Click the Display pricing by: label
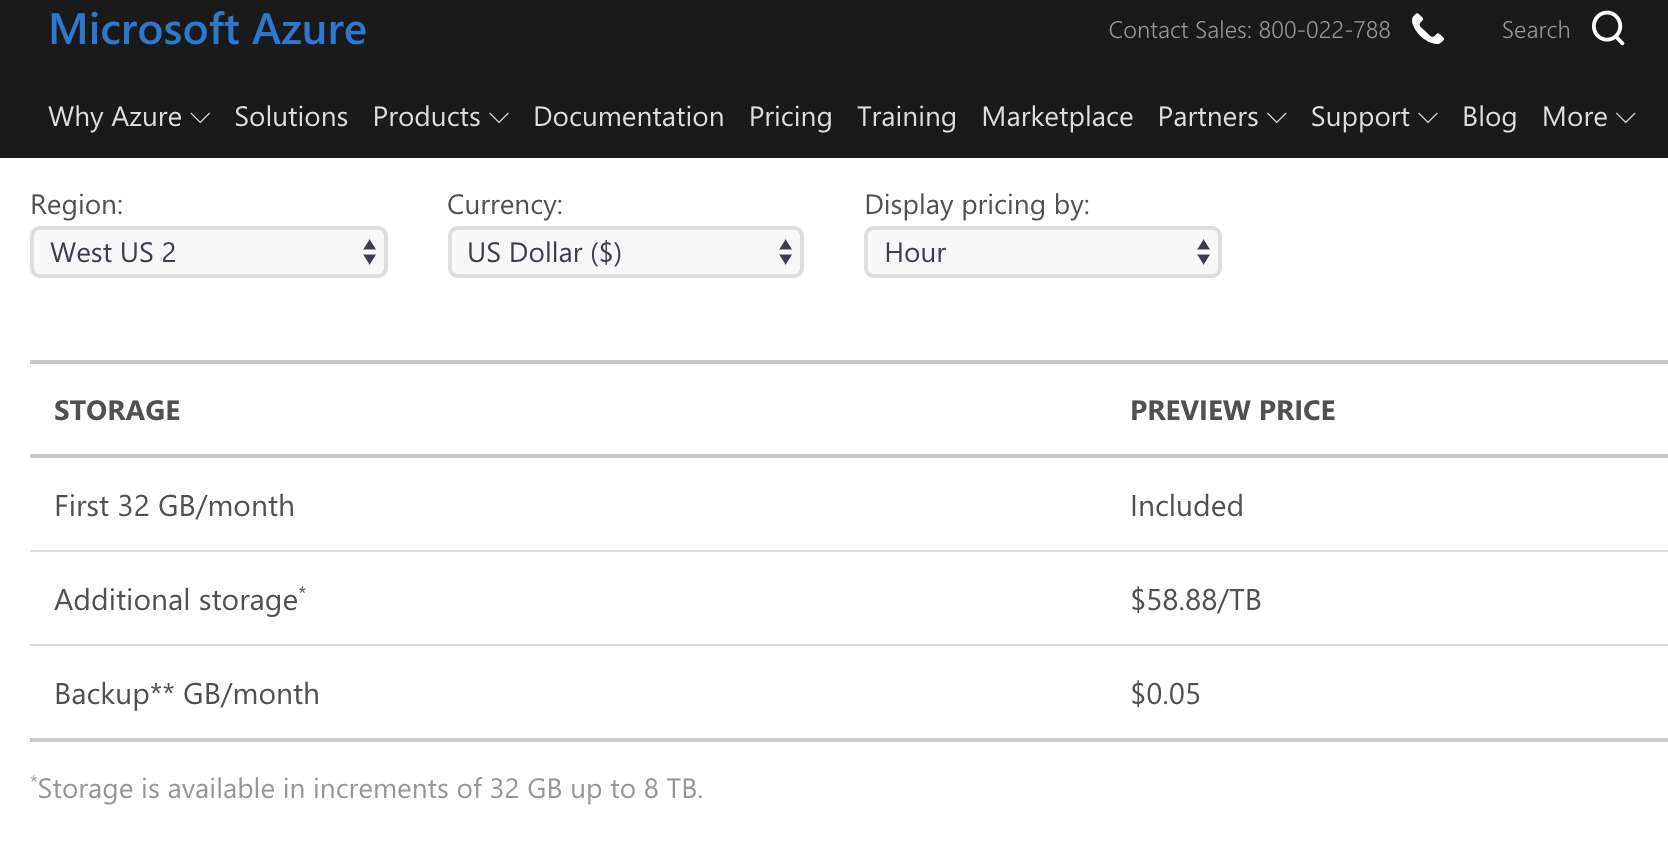This screenshot has width=1668, height=858. 977,204
